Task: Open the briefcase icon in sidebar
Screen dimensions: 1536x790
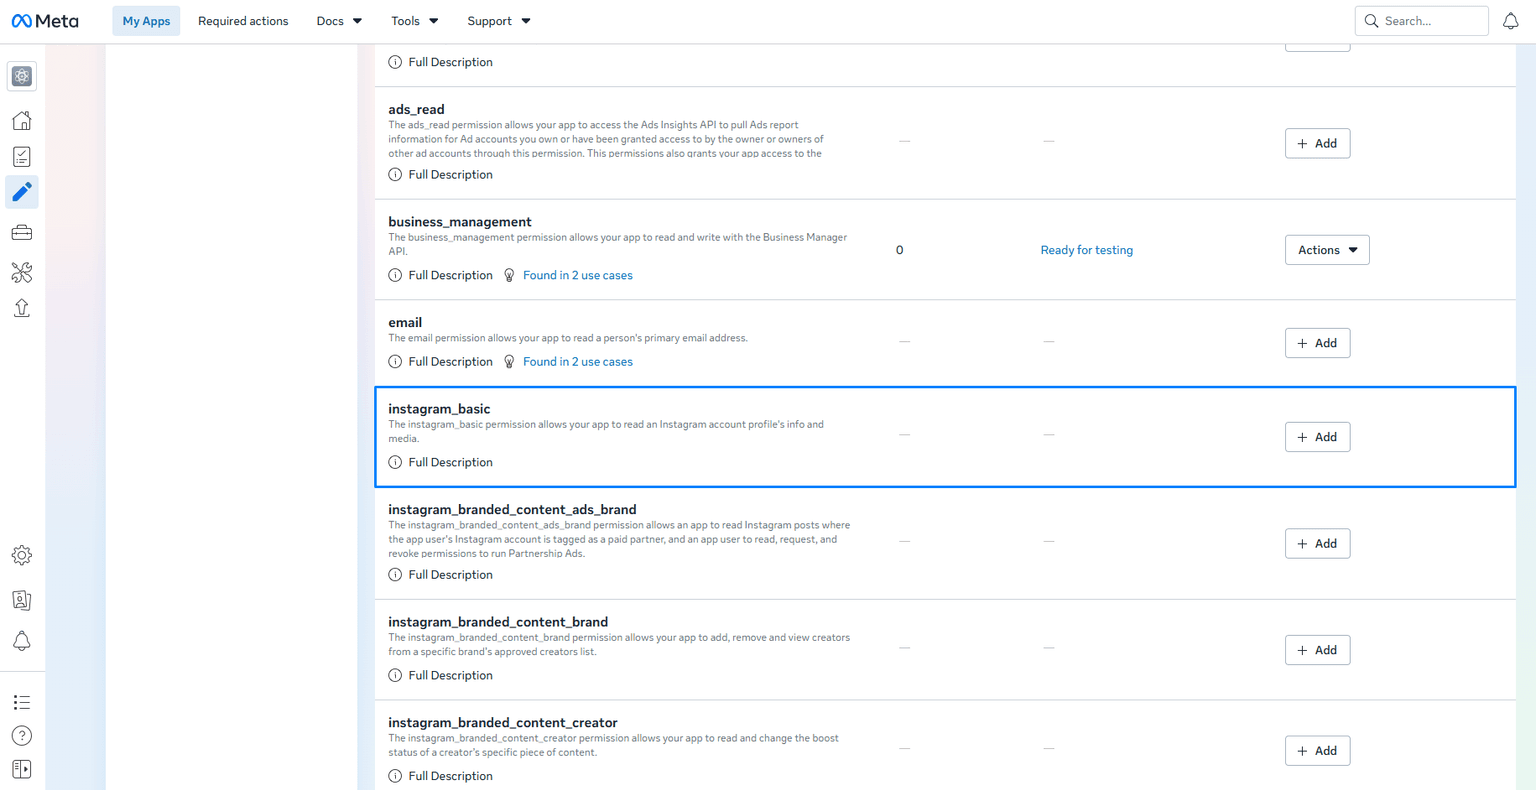Action: pyautogui.click(x=22, y=233)
